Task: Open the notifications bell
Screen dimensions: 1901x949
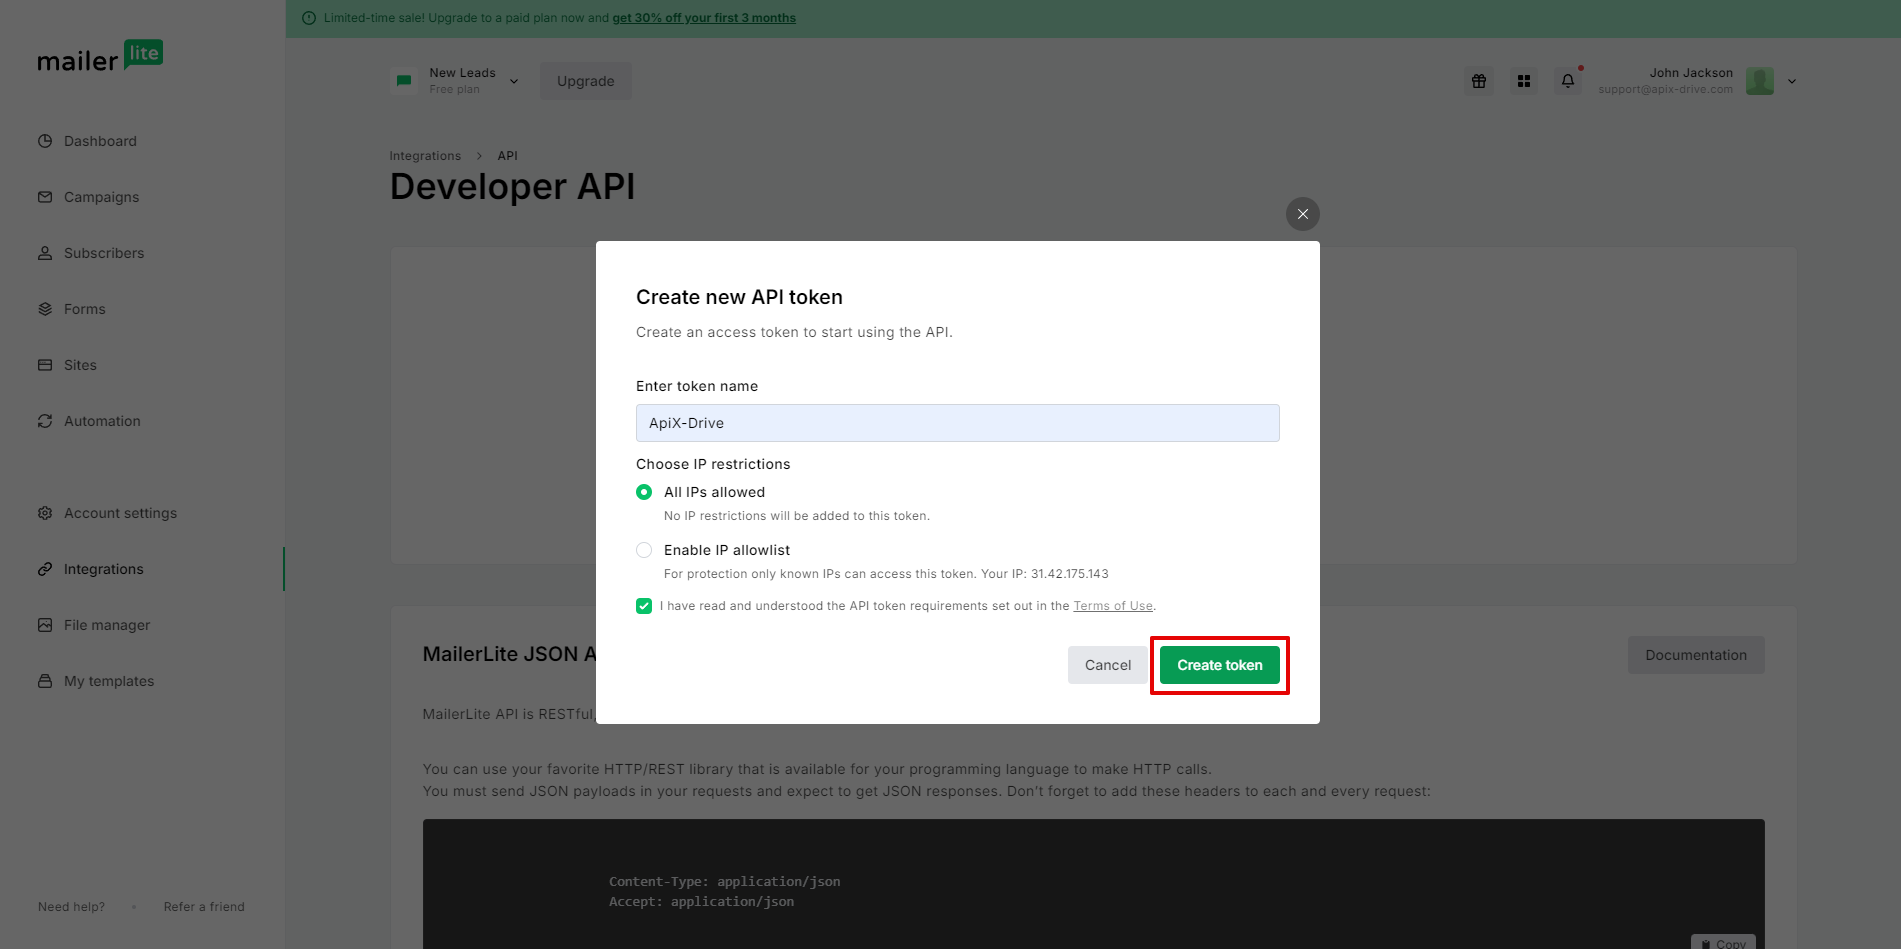Action: click(1568, 81)
